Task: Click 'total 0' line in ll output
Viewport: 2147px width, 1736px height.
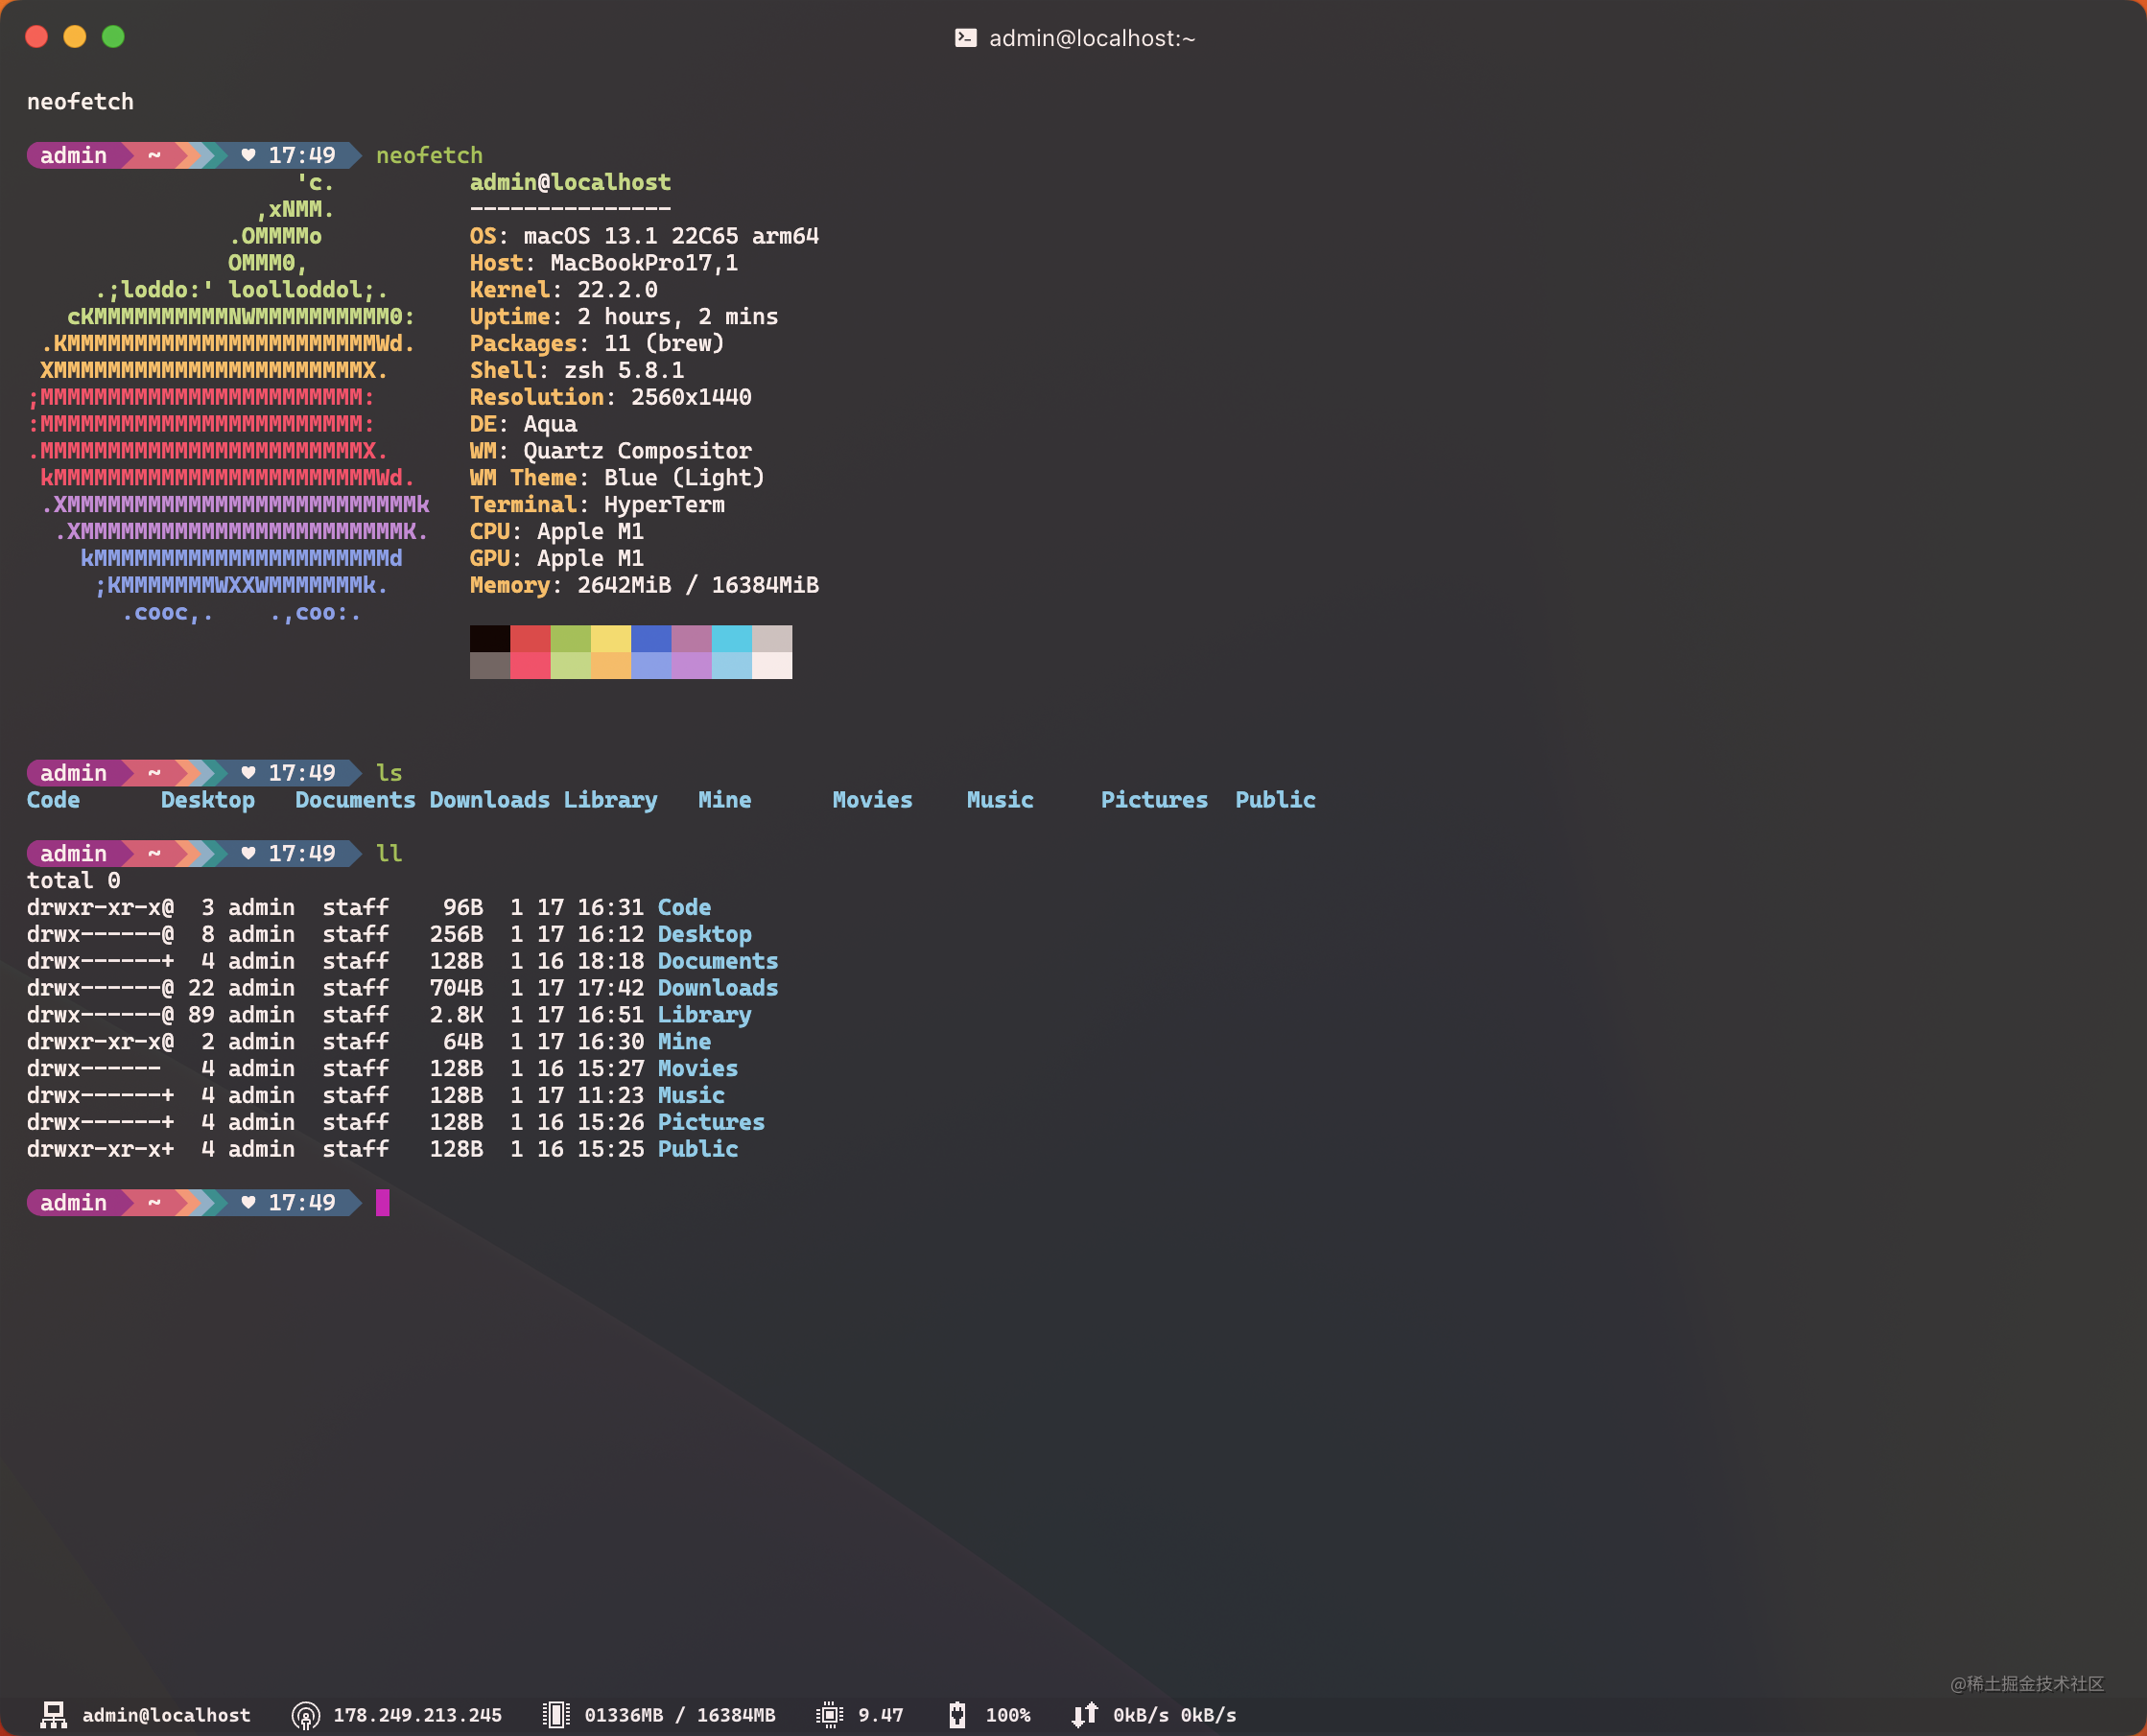Action: 74,880
